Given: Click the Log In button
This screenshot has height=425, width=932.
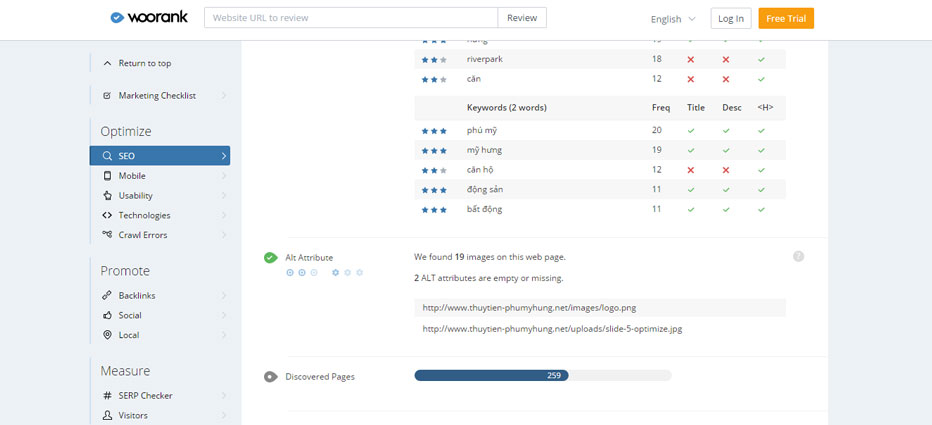Looking at the screenshot, I should point(731,19).
